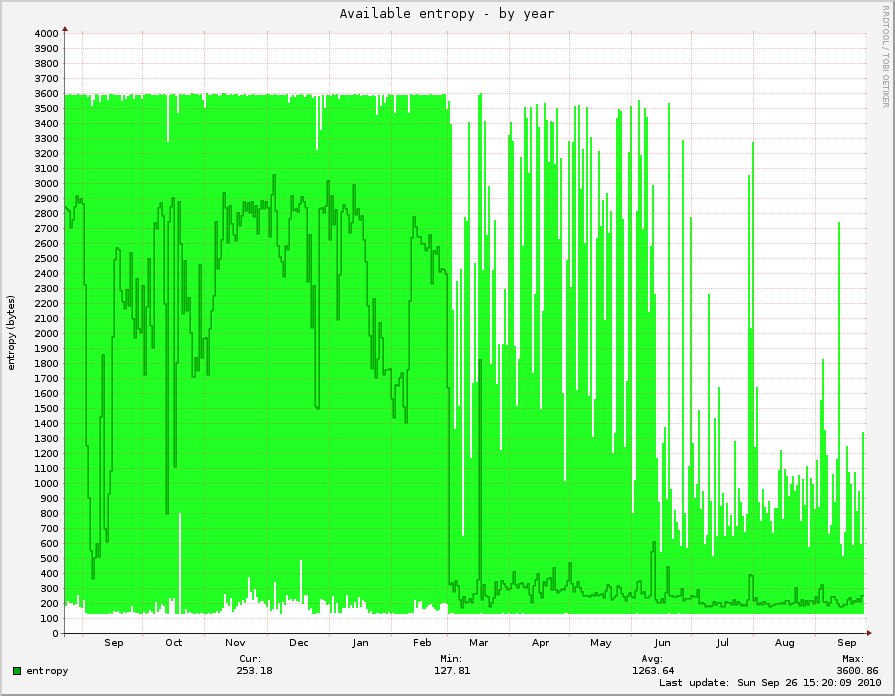Select the Oct month label on x-axis
The width and height of the screenshot is (895, 696).
pyautogui.click(x=174, y=643)
